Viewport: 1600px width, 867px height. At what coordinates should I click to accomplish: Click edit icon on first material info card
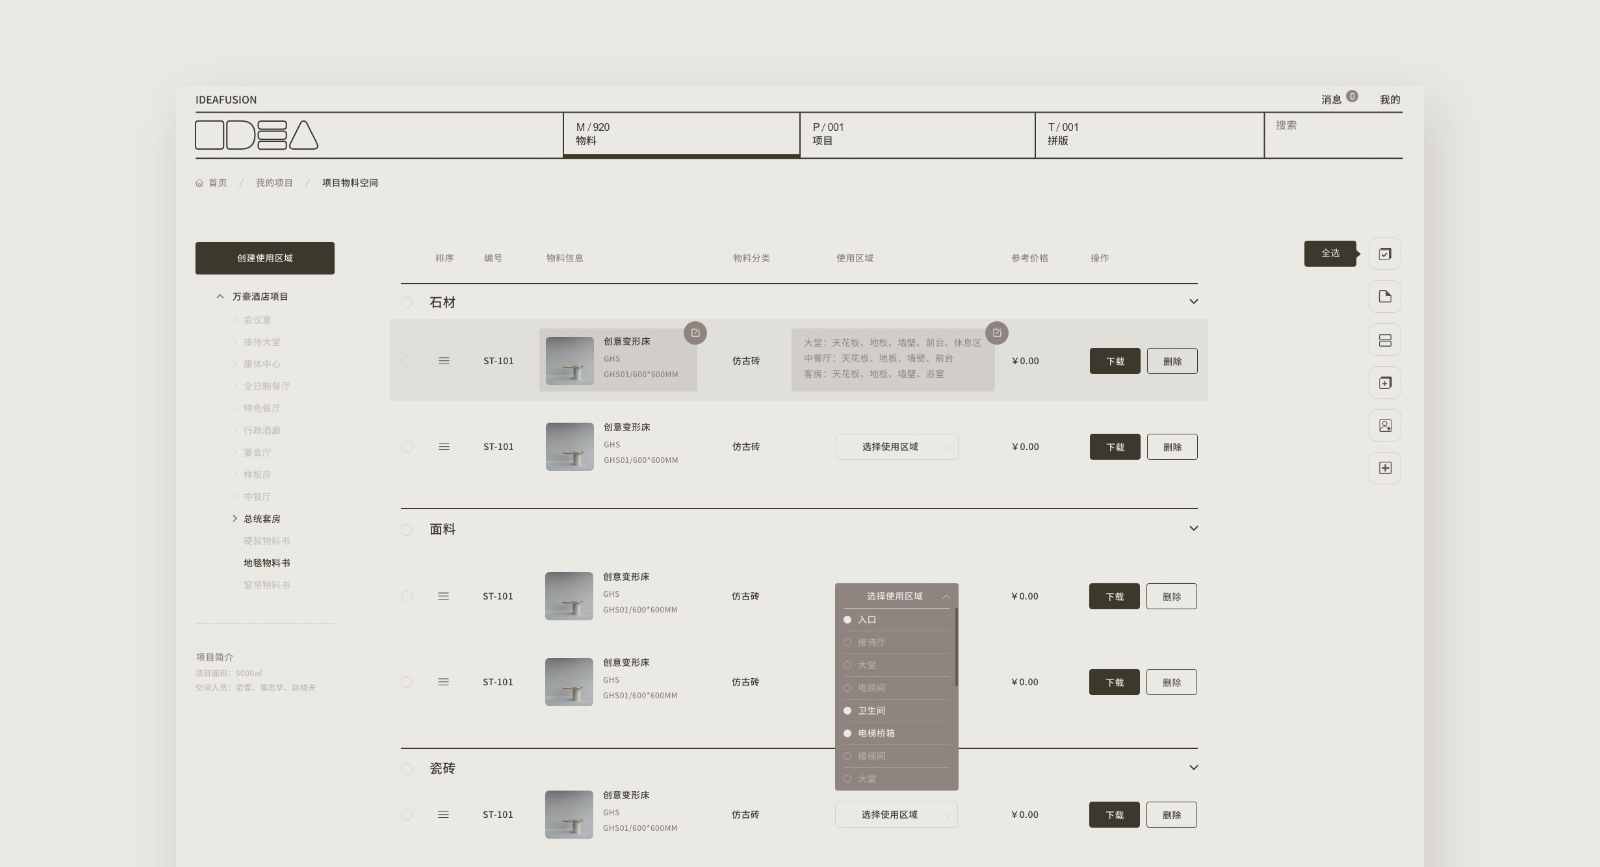click(695, 333)
